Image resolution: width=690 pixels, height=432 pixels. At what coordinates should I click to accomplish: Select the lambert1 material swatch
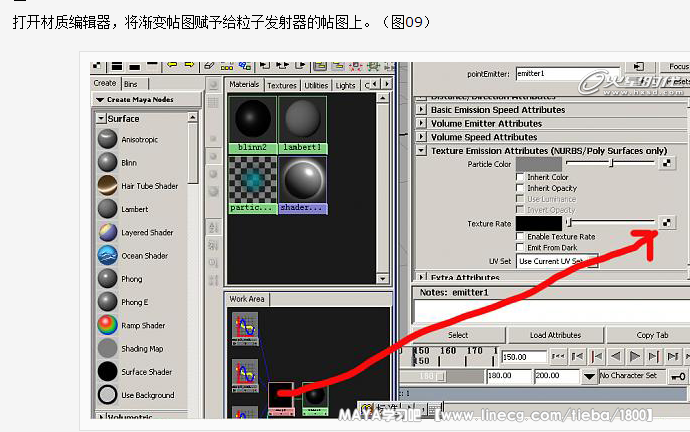point(302,125)
